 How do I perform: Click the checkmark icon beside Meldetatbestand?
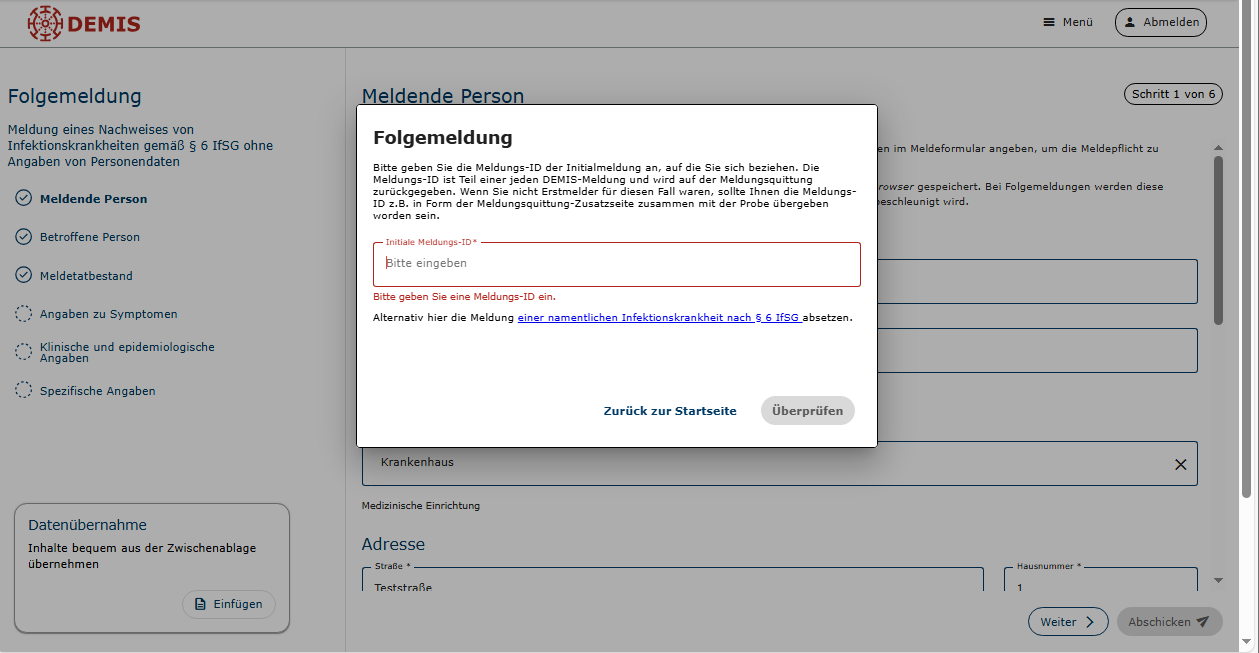(x=24, y=275)
